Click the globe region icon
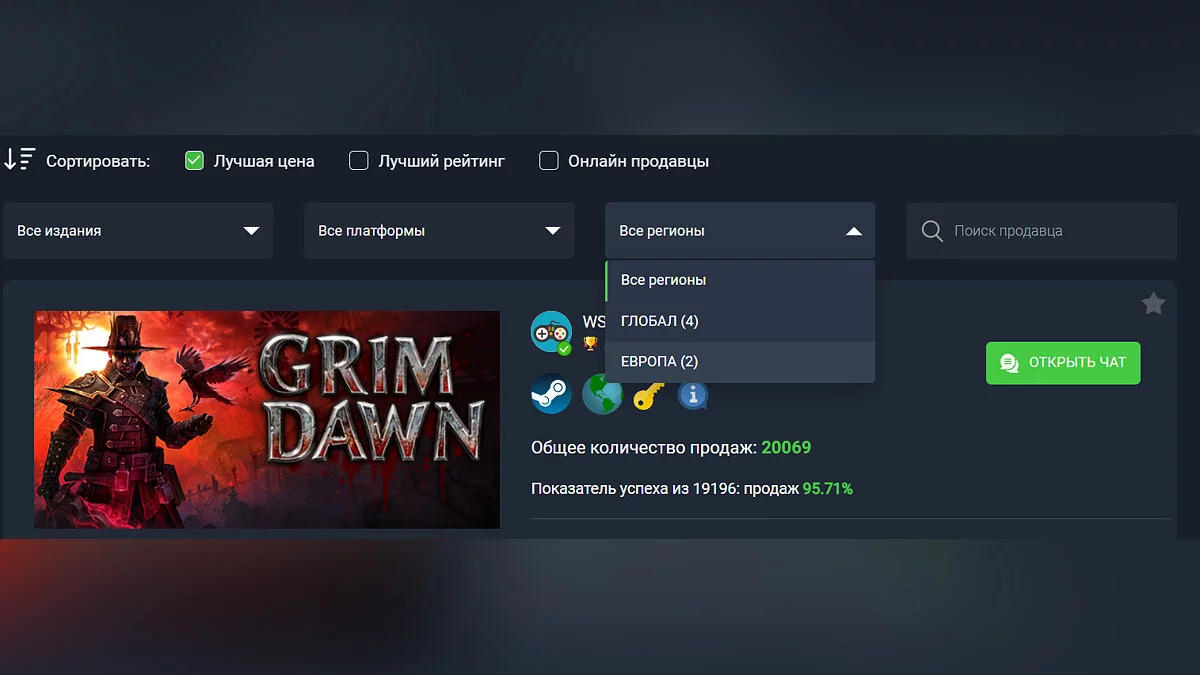This screenshot has width=1200, height=675. click(602, 394)
